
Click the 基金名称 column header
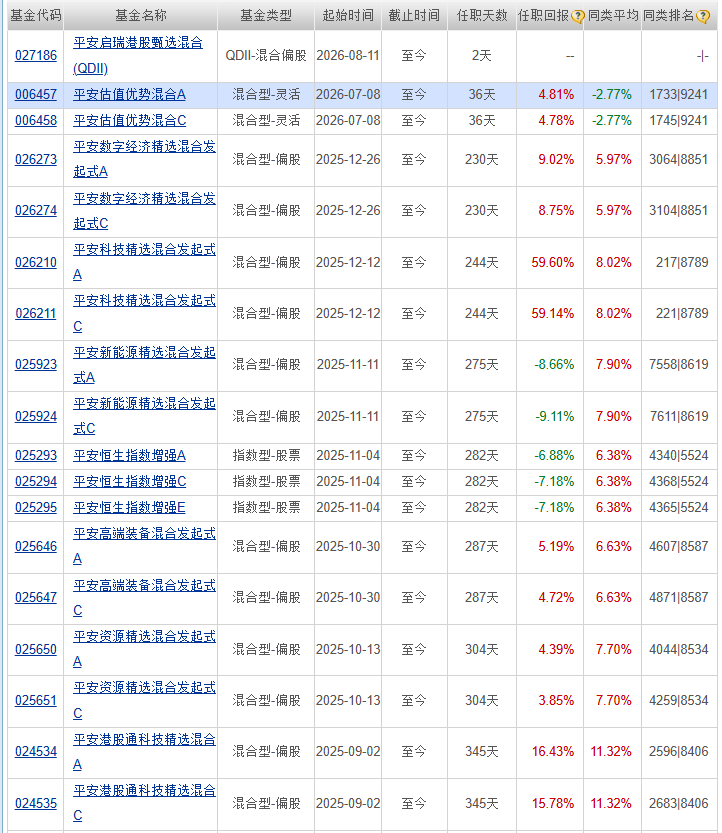[x=141, y=16]
